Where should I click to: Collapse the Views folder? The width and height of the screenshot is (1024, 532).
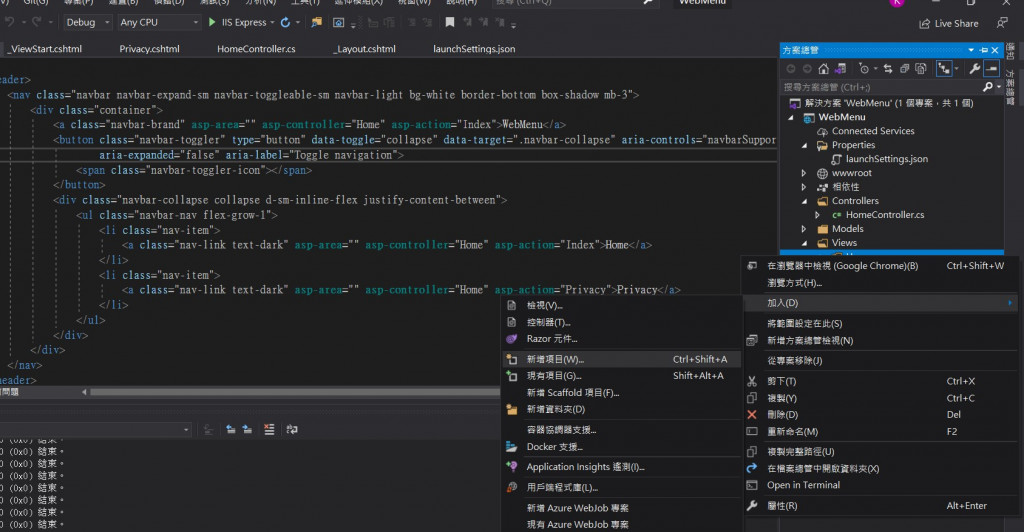pyautogui.click(x=804, y=243)
